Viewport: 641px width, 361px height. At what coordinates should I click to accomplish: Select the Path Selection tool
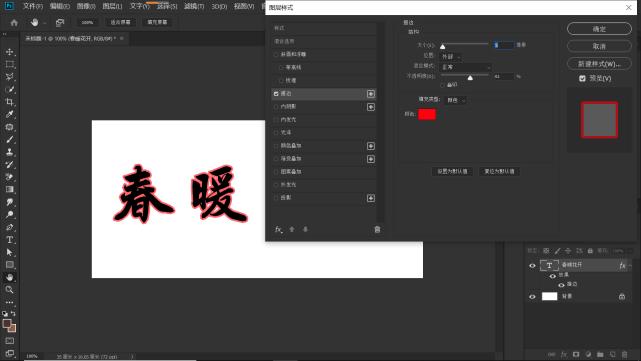pyautogui.click(x=9, y=252)
